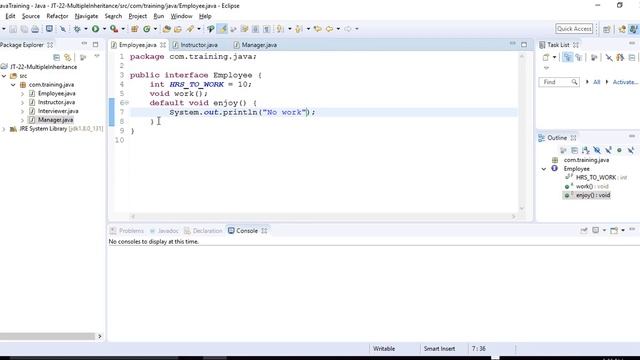Maximize the editor area

point(524,44)
